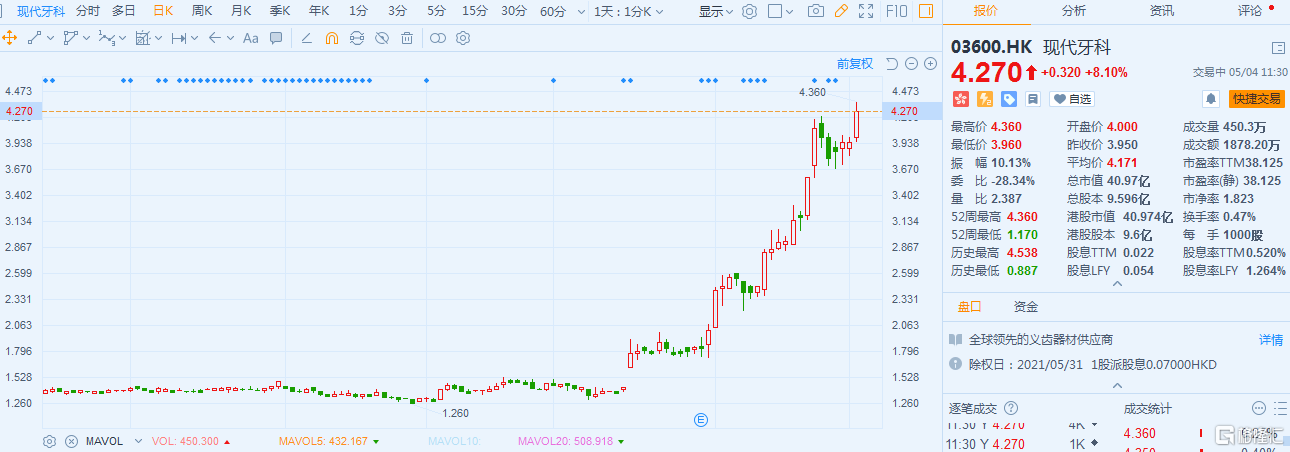Open the 前复权 adjustment dropdown
The height and width of the screenshot is (452, 1290).
pyautogui.click(x=854, y=63)
